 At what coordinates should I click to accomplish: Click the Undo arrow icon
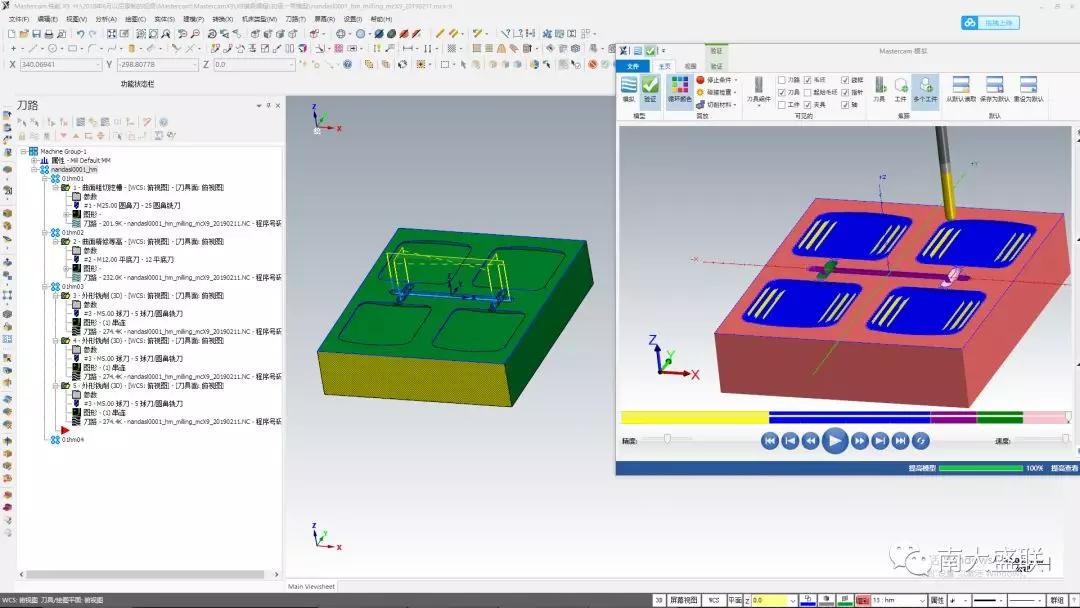coord(81,34)
